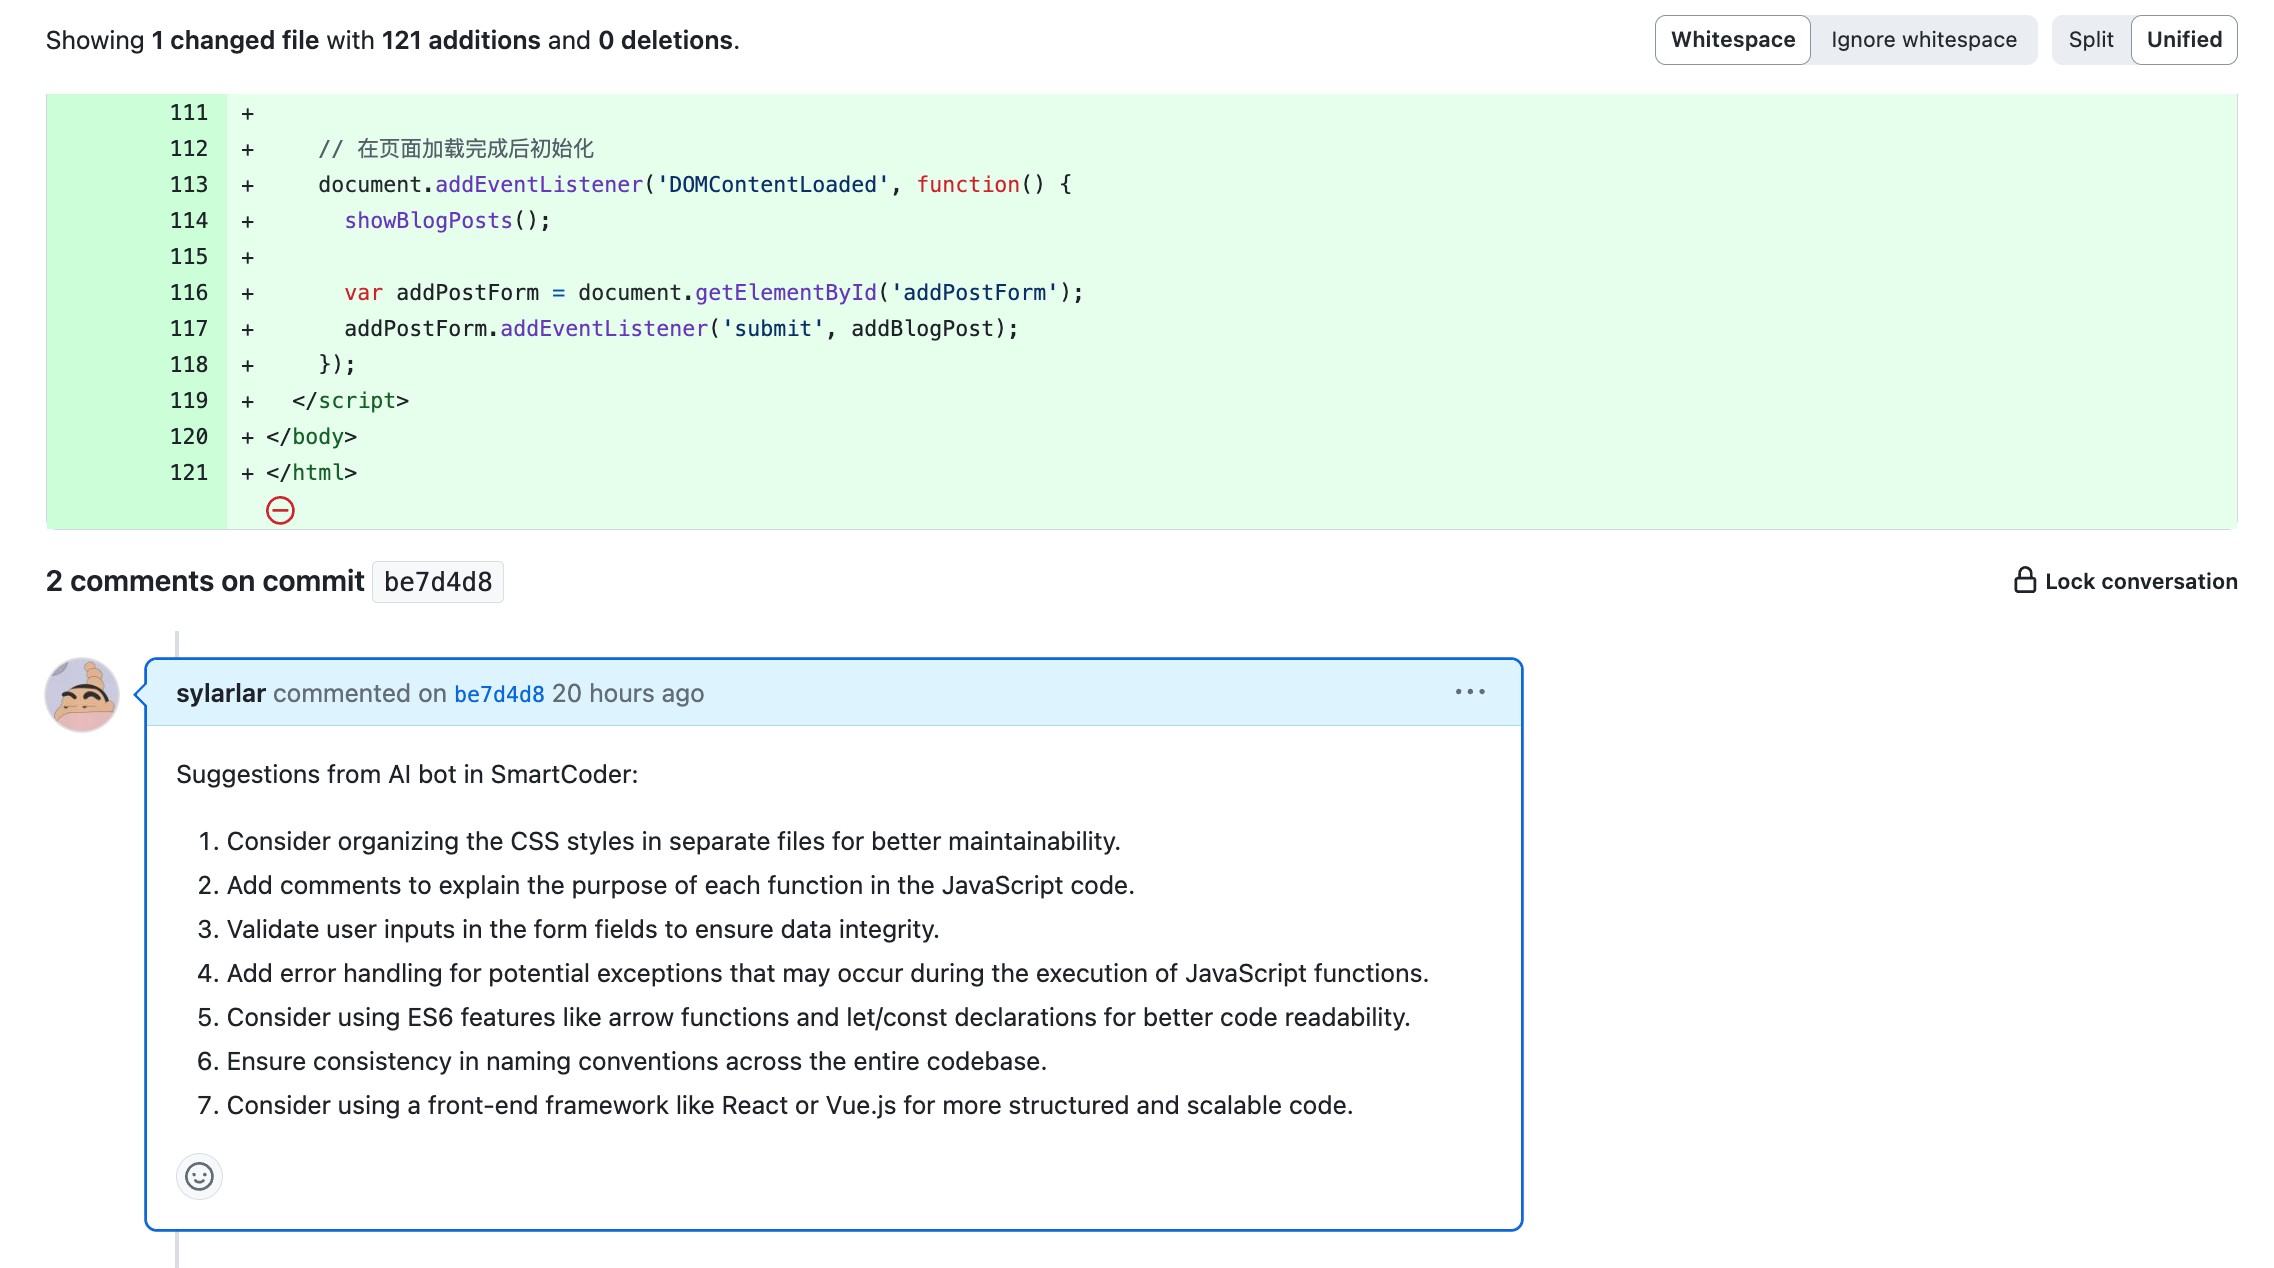
Task: Click the sylarlar username link
Action: click(217, 692)
